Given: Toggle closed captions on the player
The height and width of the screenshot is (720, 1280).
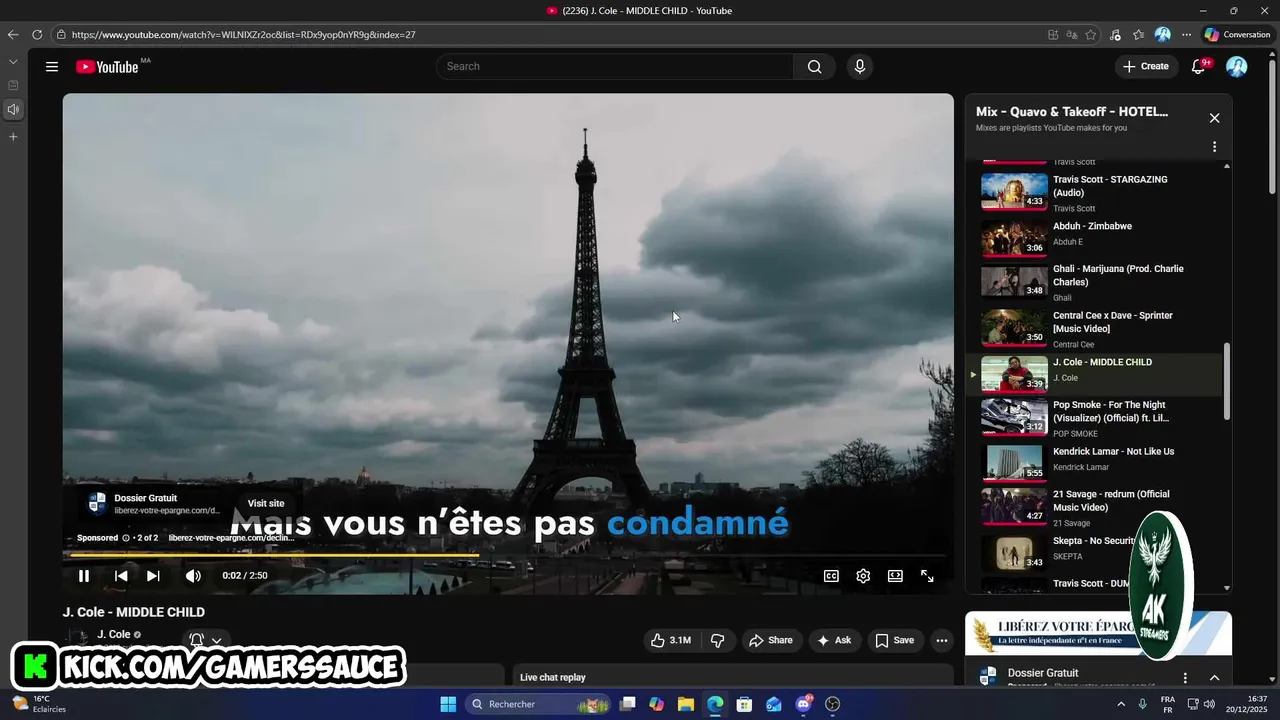Looking at the screenshot, I should pyautogui.click(x=831, y=576).
